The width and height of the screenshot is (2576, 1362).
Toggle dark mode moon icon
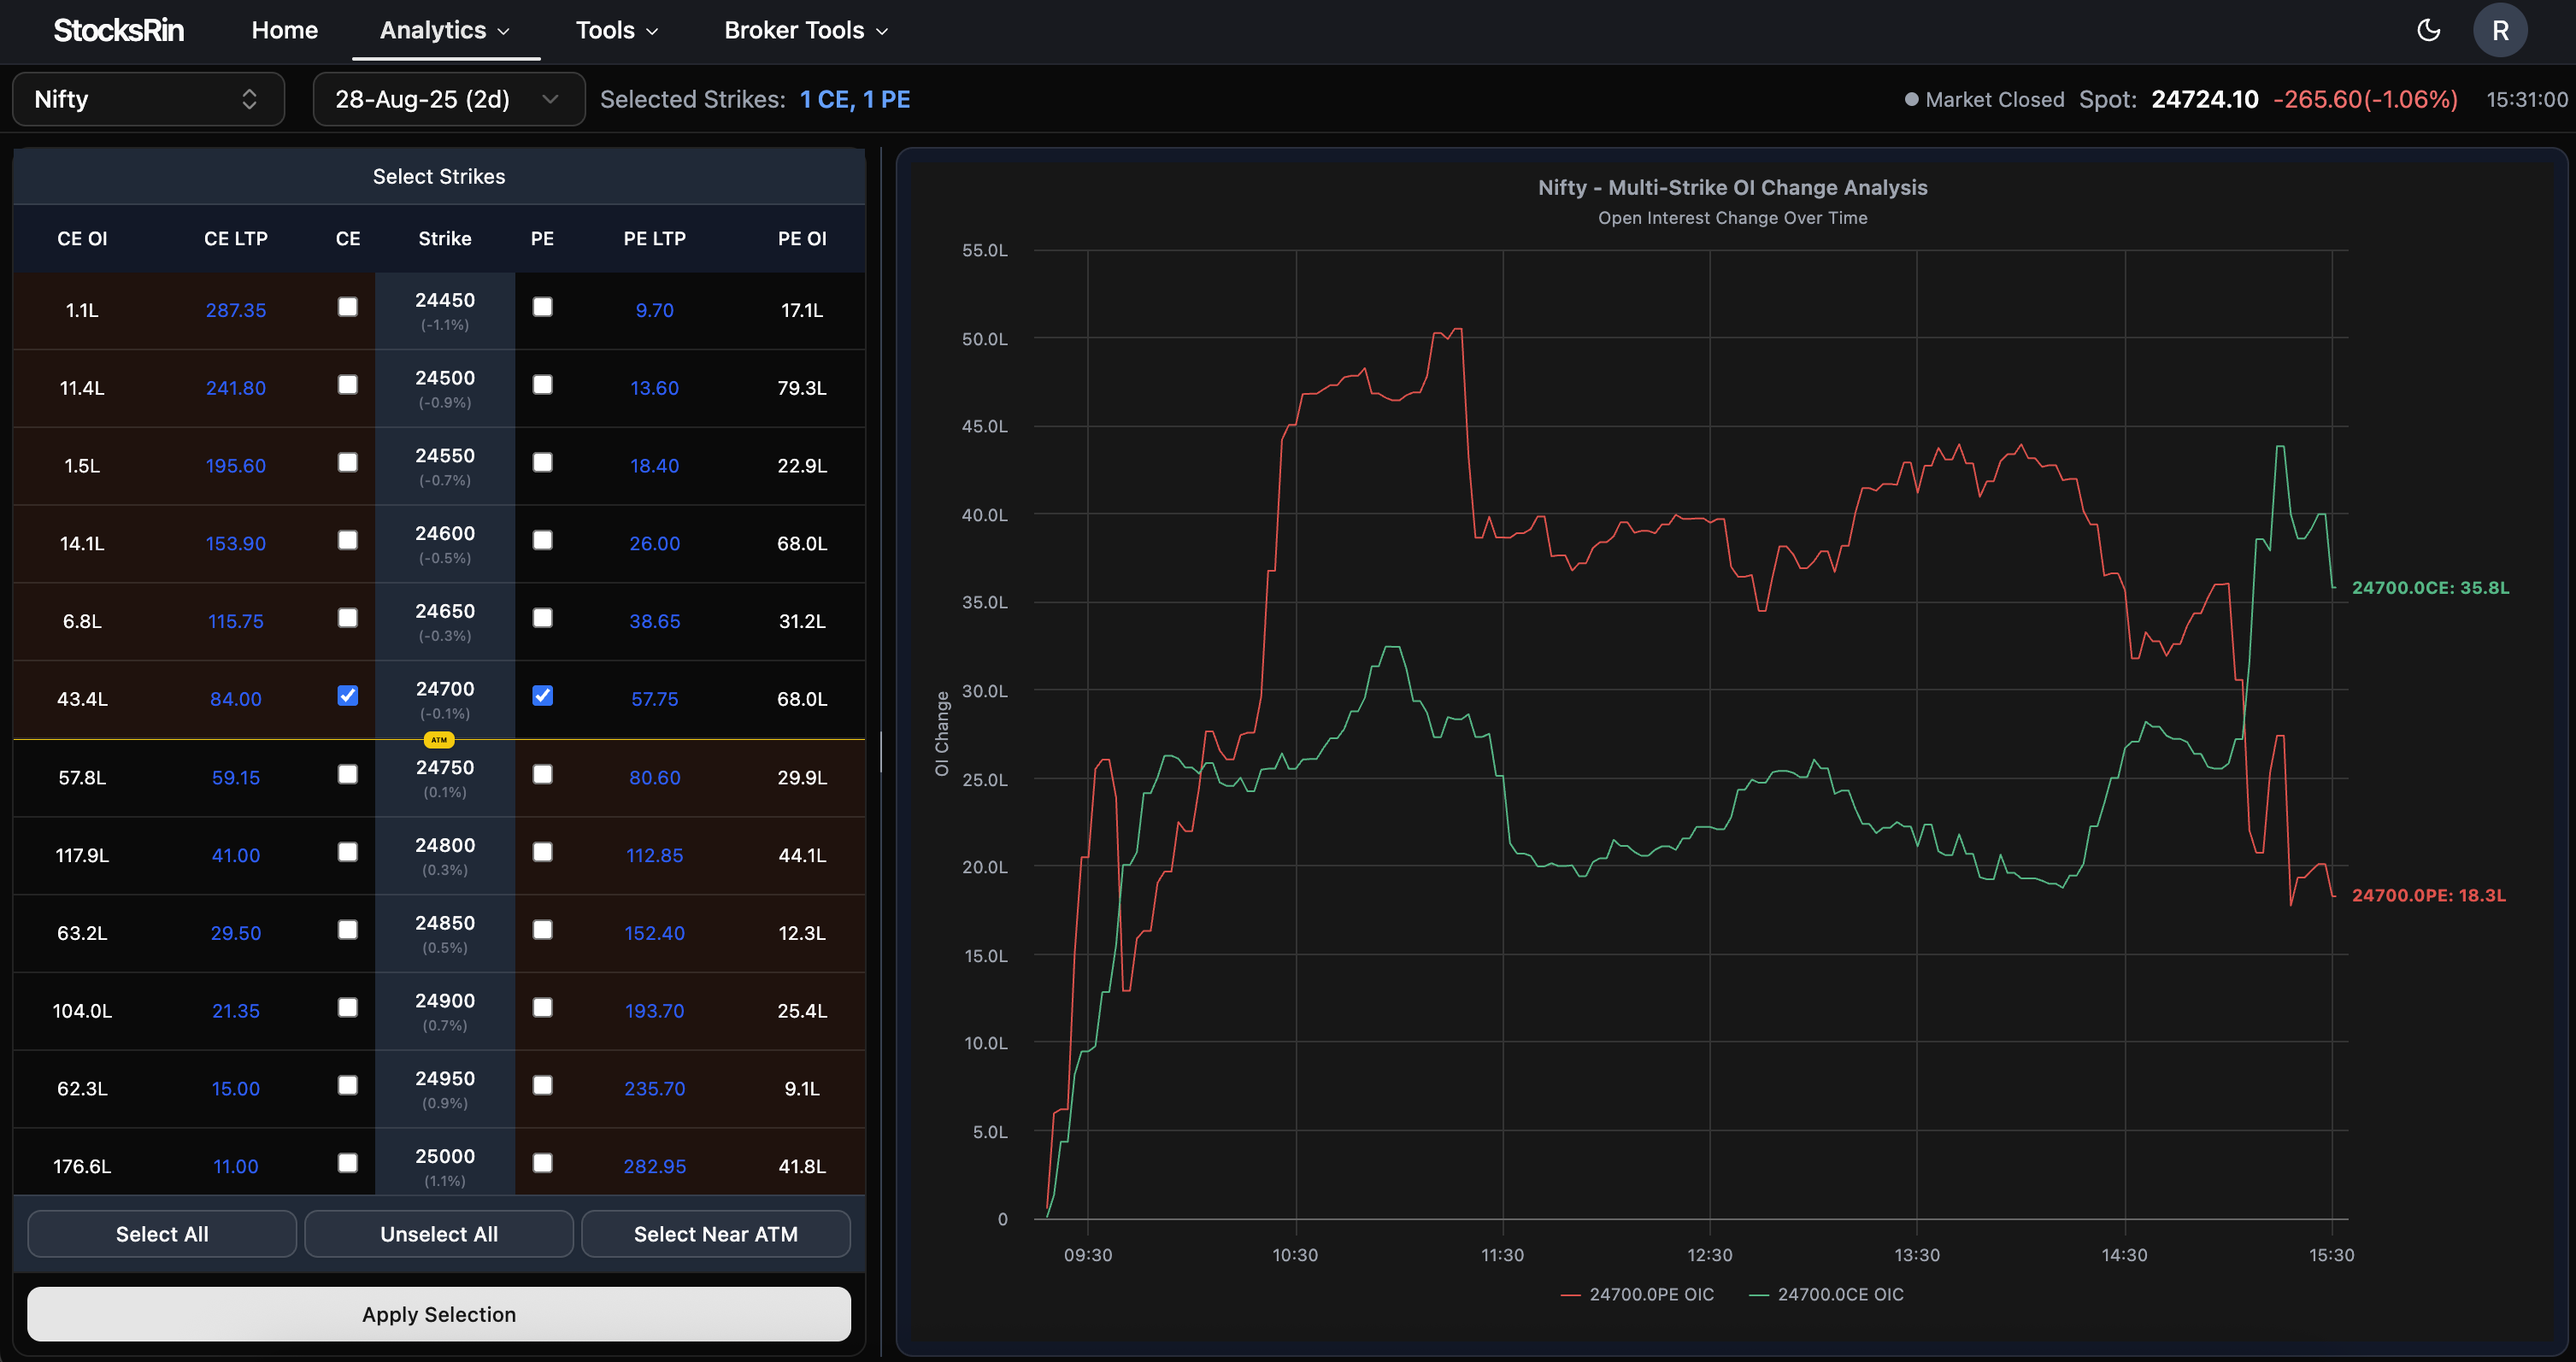[2428, 30]
